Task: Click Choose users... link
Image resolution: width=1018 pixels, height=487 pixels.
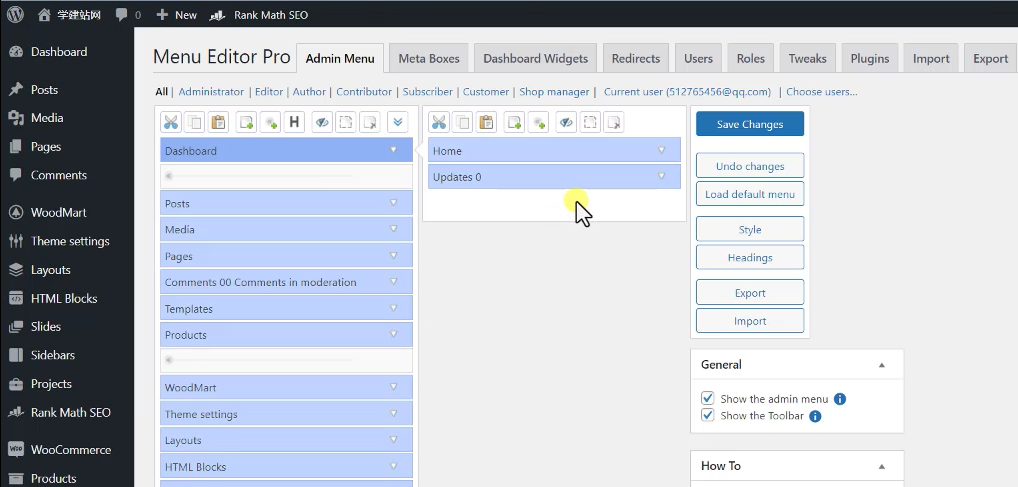Action: pos(821,92)
